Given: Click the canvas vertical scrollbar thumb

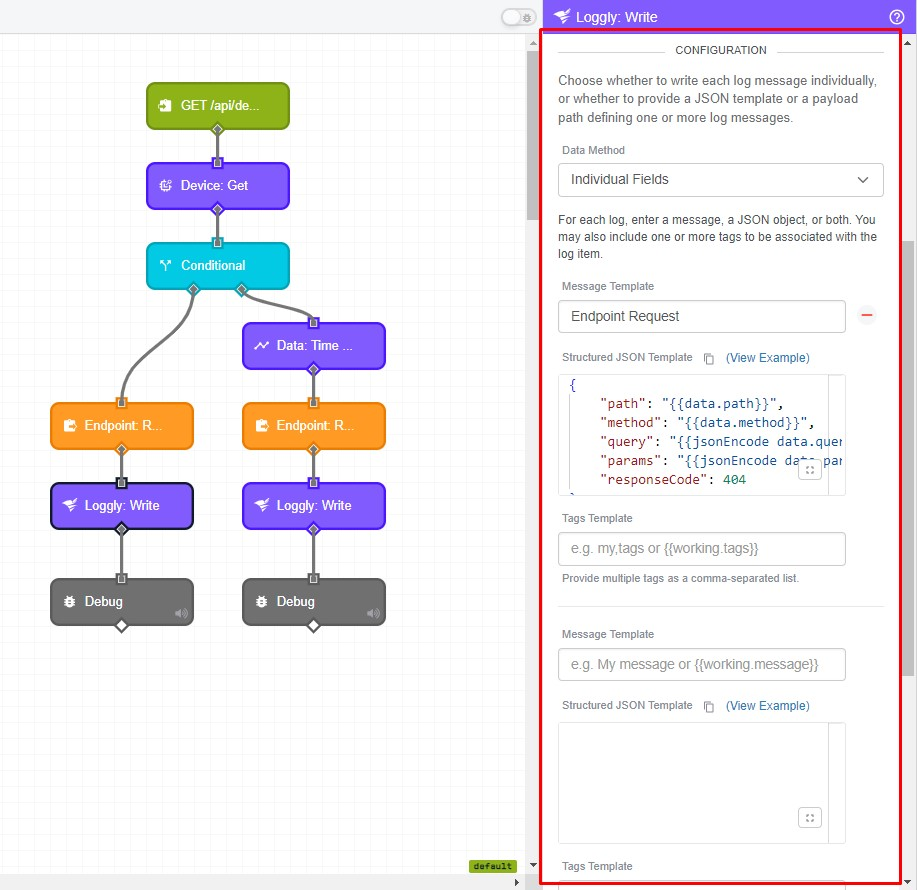Looking at the screenshot, I should [532, 135].
